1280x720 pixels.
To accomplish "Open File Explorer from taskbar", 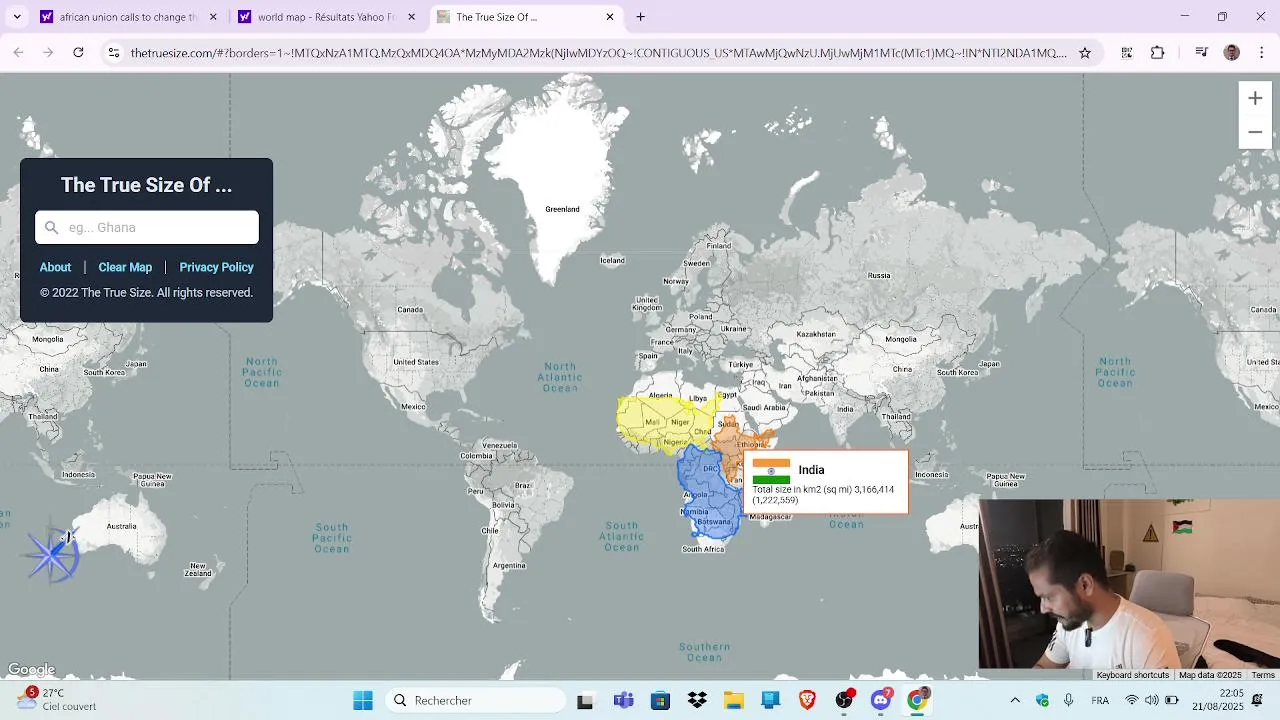I will [734, 700].
